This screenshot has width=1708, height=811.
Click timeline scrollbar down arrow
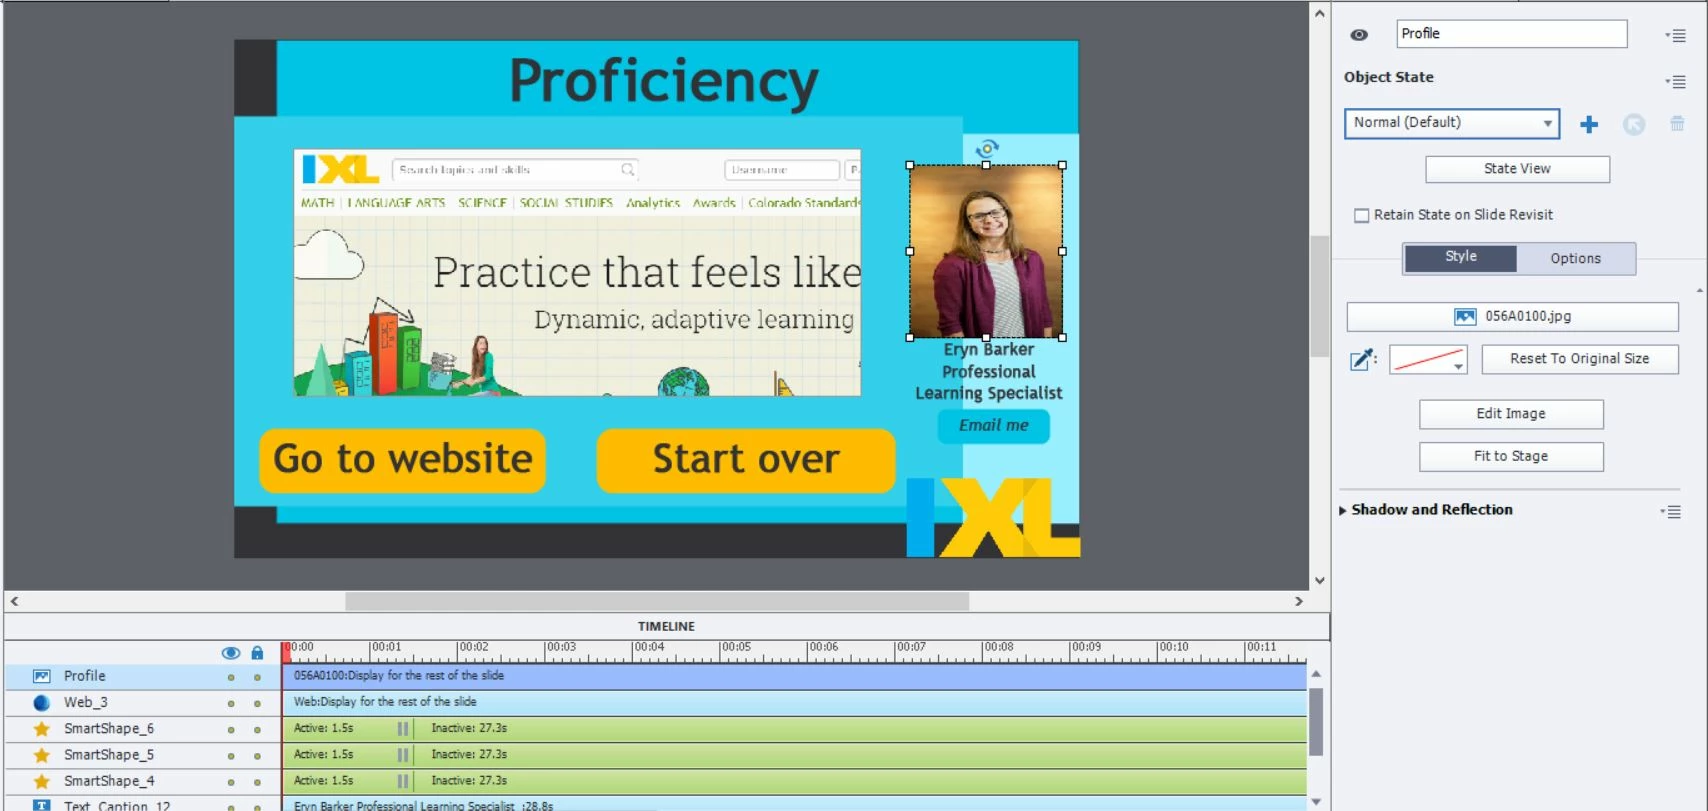(x=1316, y=801)
